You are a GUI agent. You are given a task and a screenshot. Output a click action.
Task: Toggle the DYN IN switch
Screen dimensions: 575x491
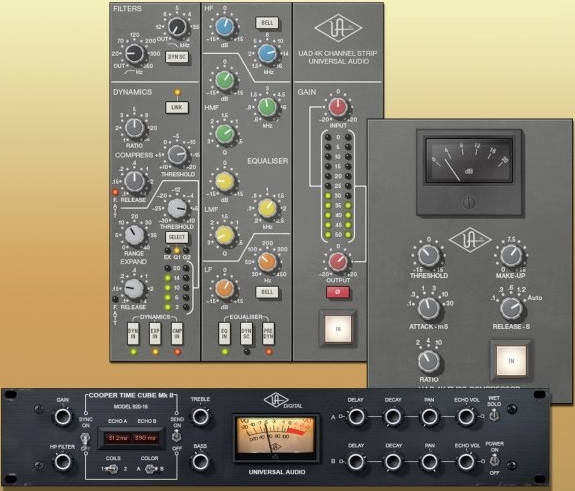133,334
